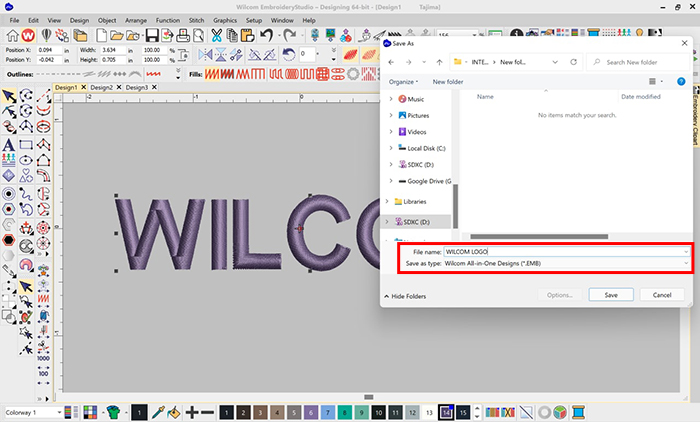Image resolution: width=700 pixels, height=422 pixels.
Task: Select the Rectangle tool in the toolbox
Action: point(26,145)
